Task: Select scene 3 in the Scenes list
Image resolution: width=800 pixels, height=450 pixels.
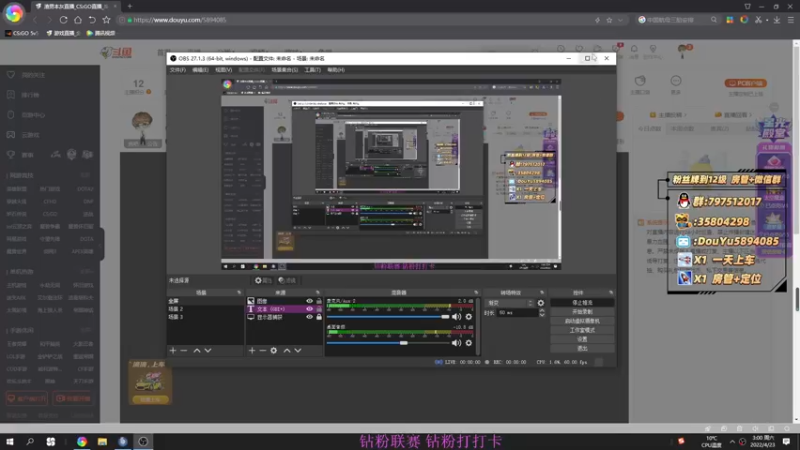Action: (x=205, y=317)
